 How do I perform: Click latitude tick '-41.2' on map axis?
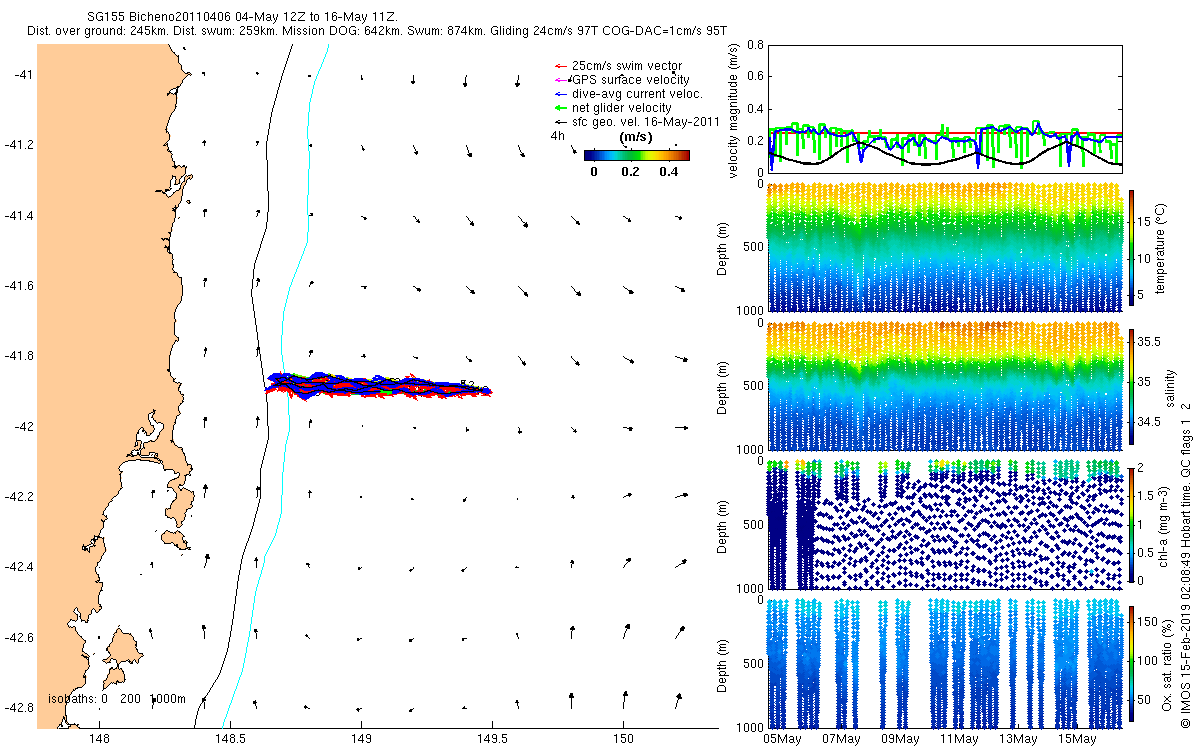point(18,146)
